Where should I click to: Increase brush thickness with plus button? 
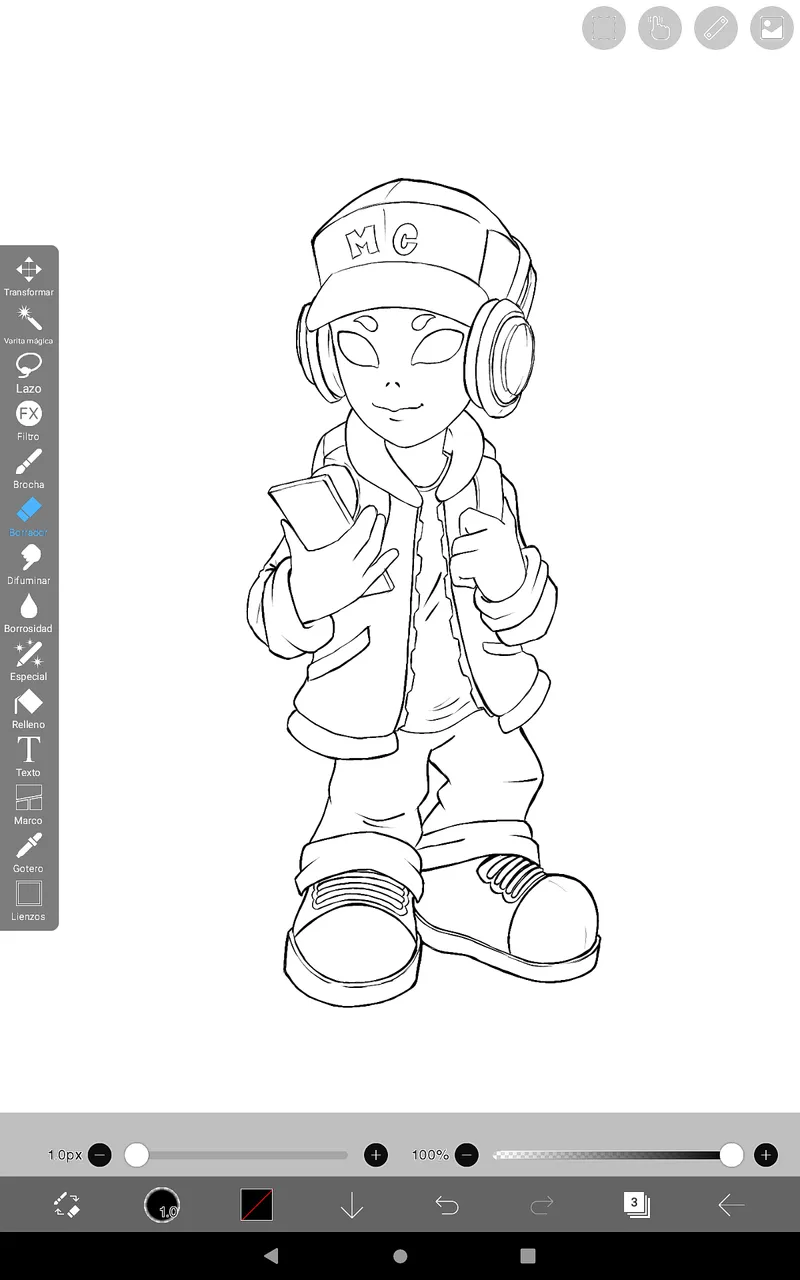coord(376,1155)
